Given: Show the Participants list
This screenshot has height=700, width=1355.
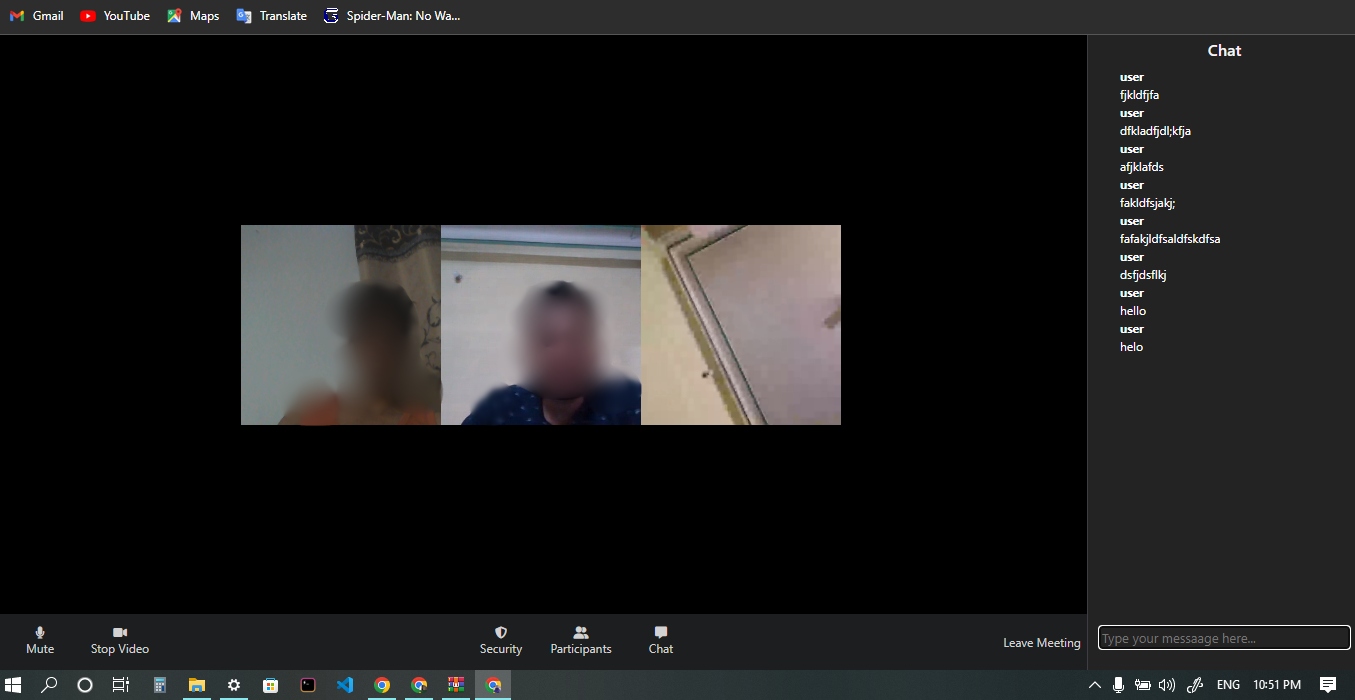Looking at the screenshot, I should pos(581,640).
